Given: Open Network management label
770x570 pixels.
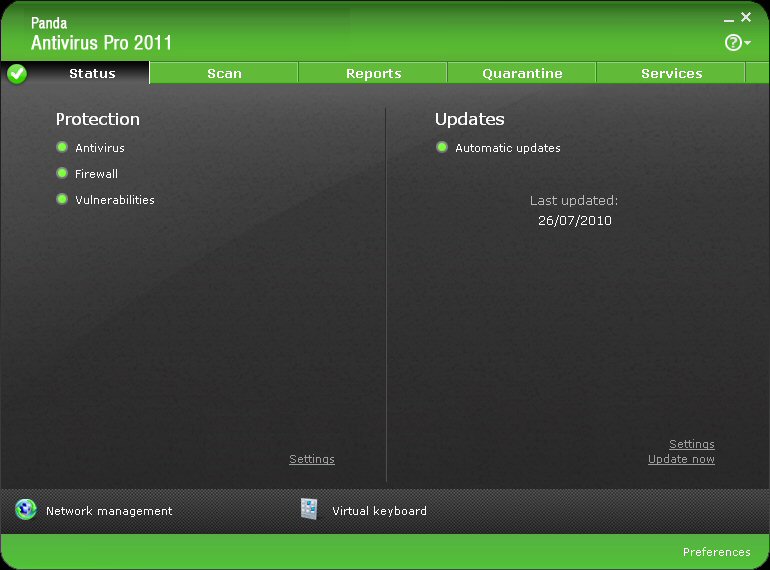Looking at the screenshot, I should tap(109, 511).
